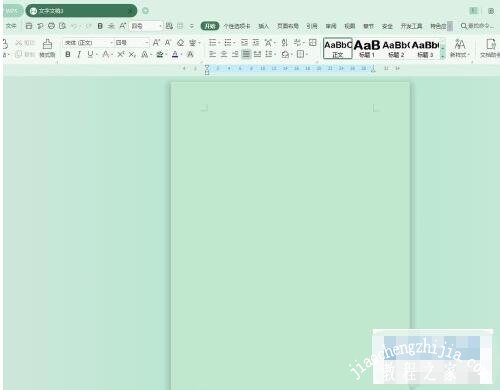This screenshot has width=500, height=390.
Task: Select the Format Painter tool
Action: point(47,48)
